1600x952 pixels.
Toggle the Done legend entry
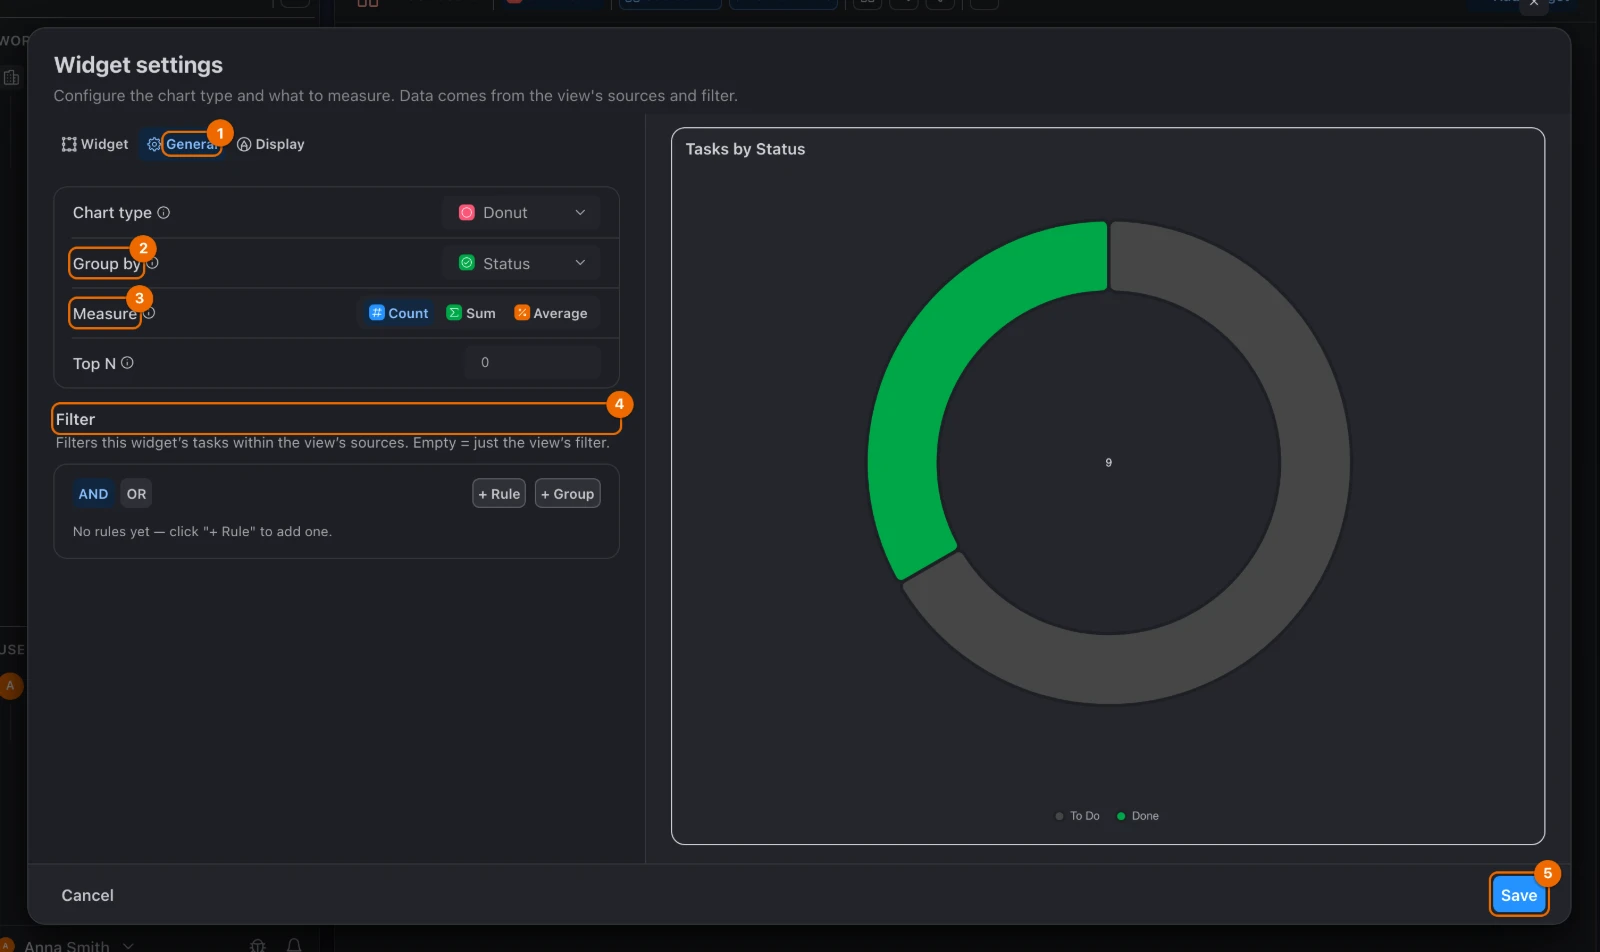click(x=1138, y=816)
